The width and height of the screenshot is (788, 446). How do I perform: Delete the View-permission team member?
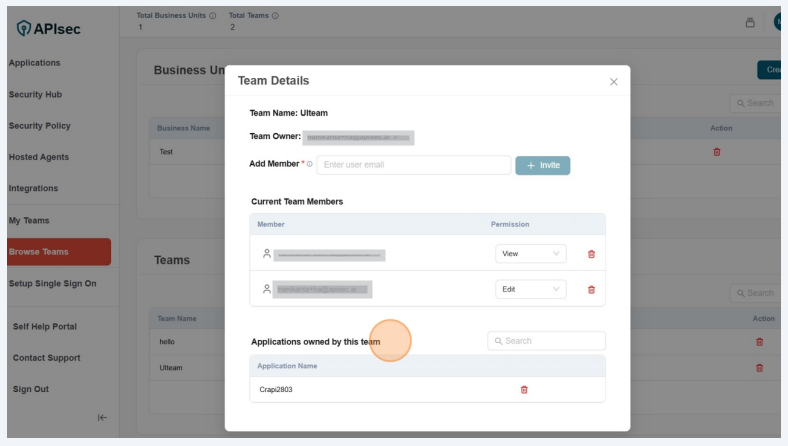pyautogui.click(x=591, y=254)
